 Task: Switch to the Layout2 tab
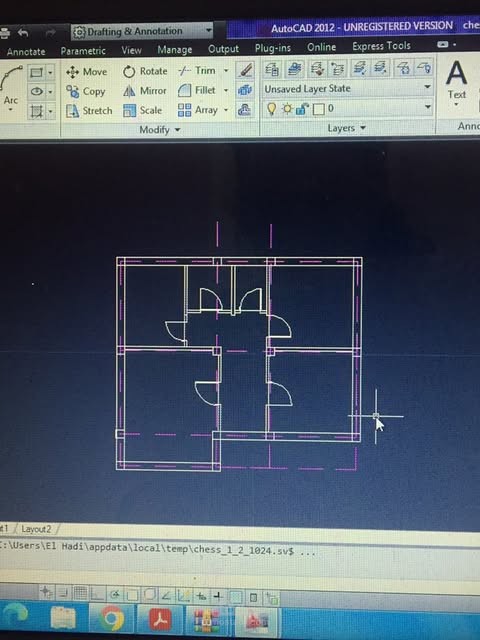36,529
